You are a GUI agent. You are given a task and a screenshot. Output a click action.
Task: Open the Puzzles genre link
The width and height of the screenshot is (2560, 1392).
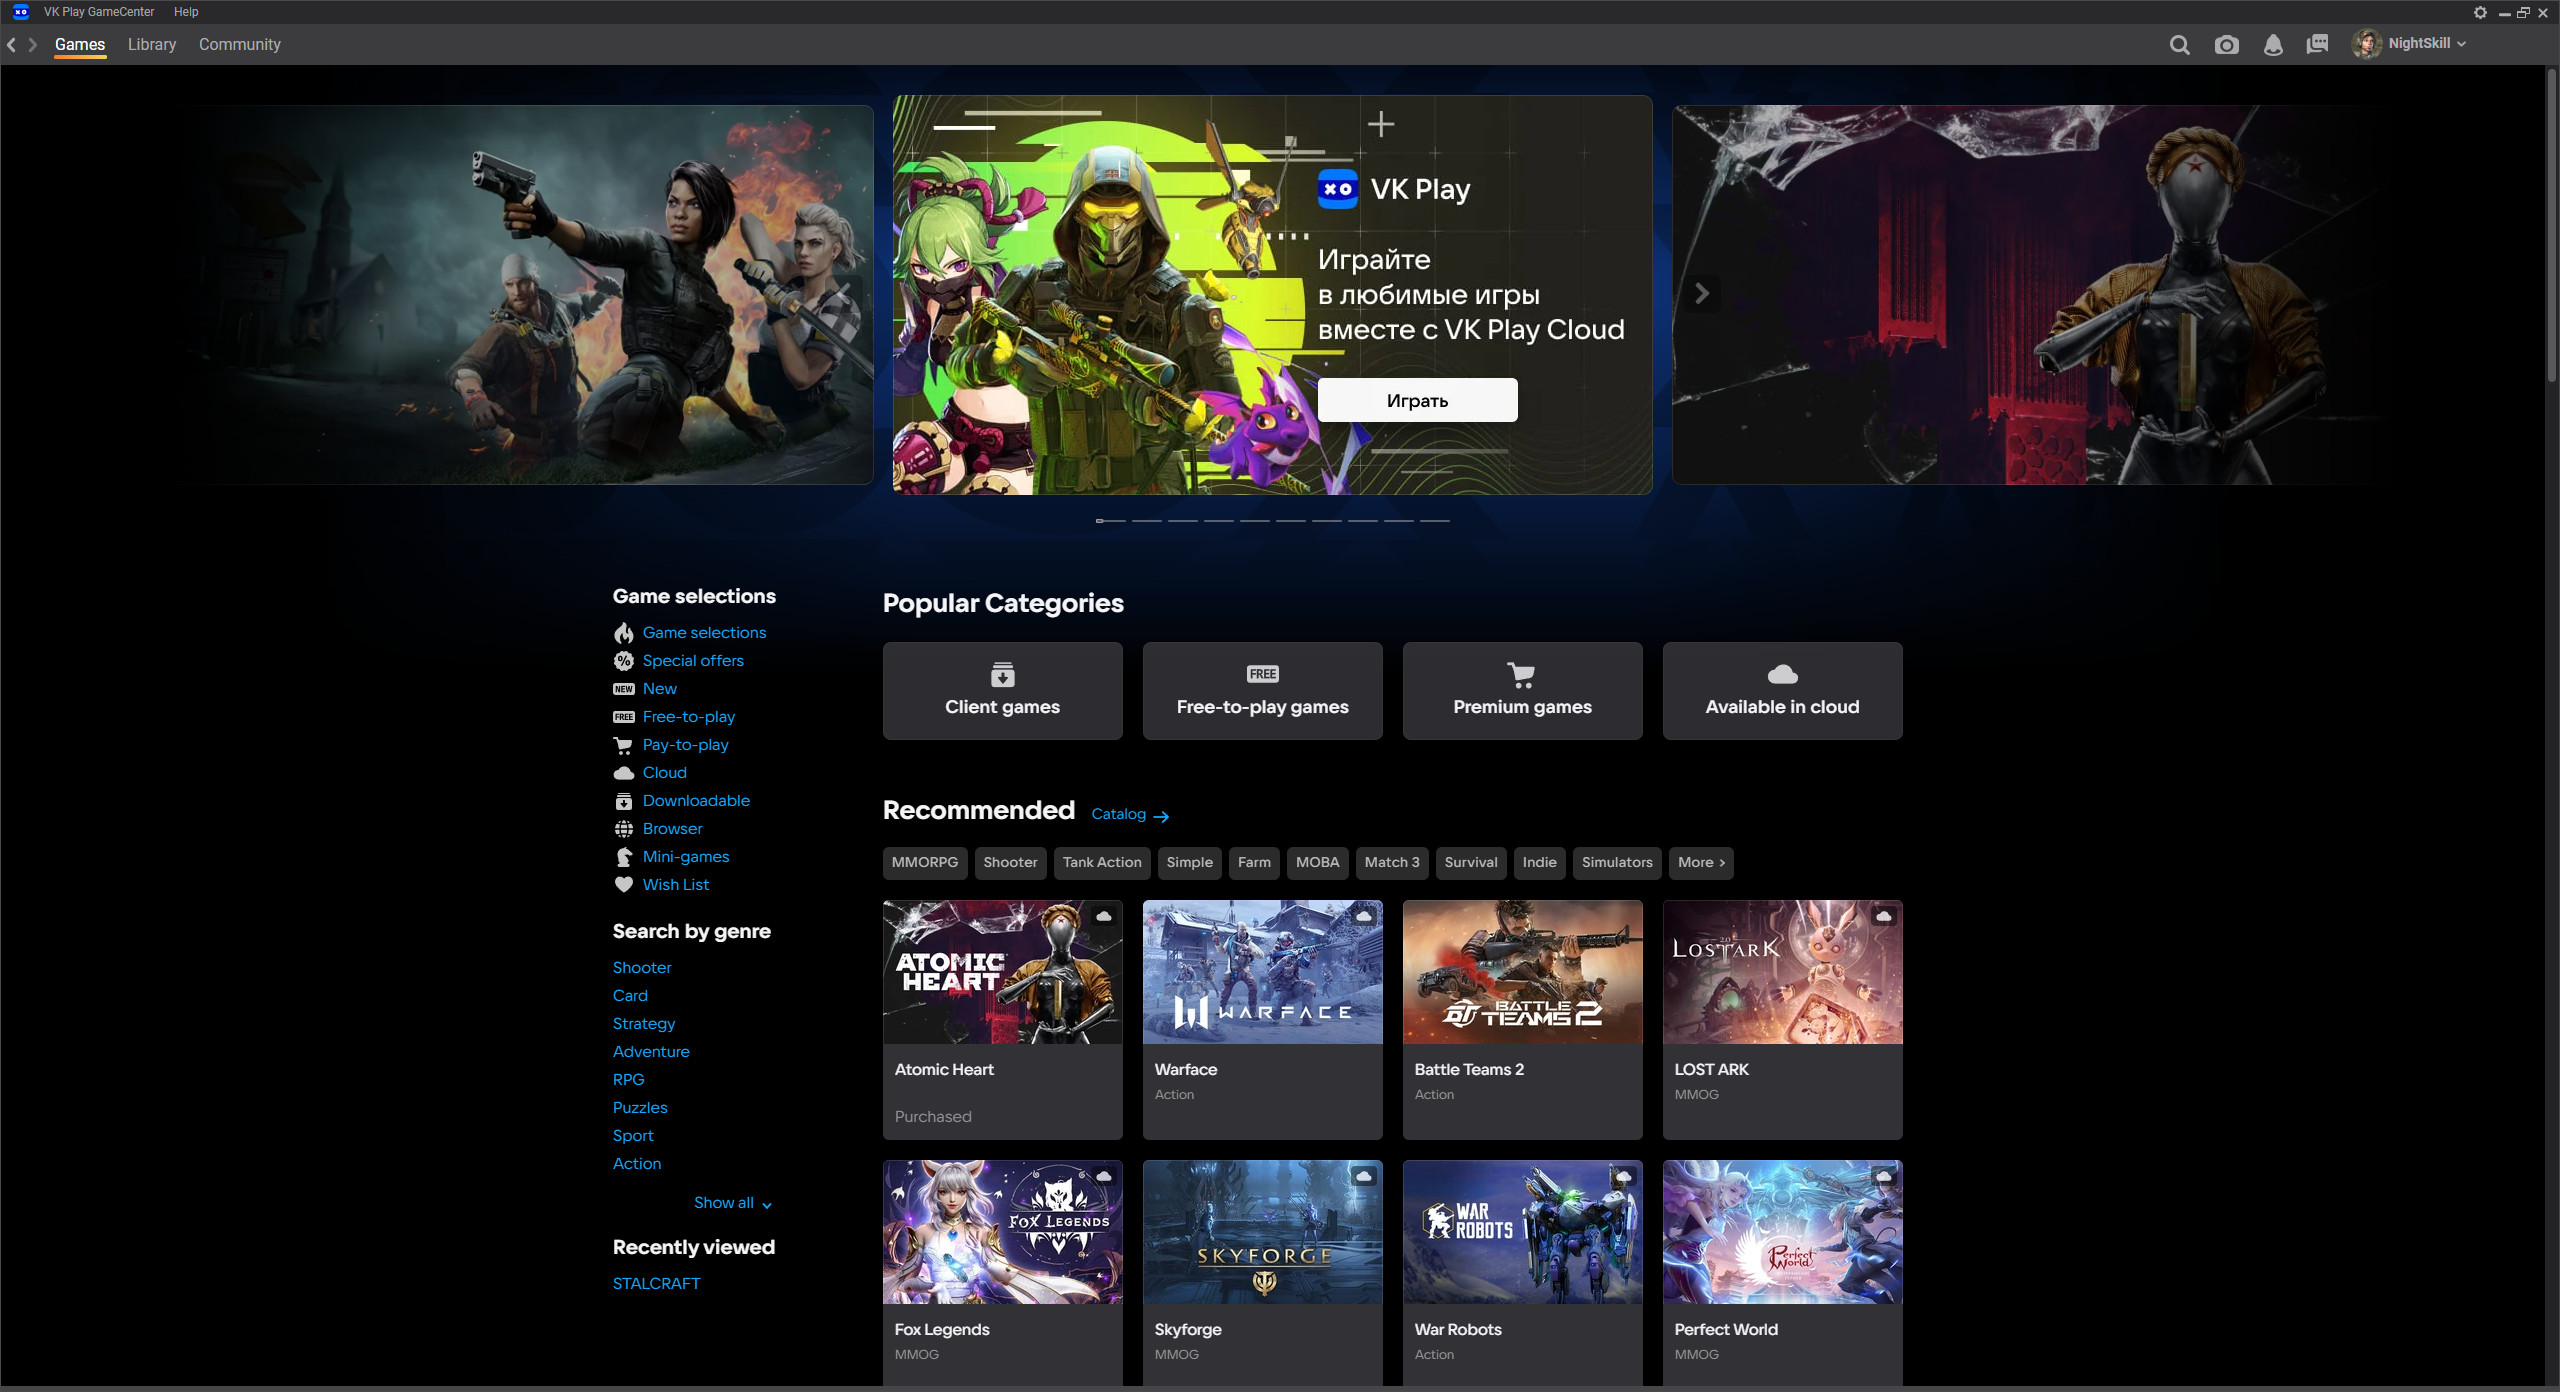pos(640,1108)
